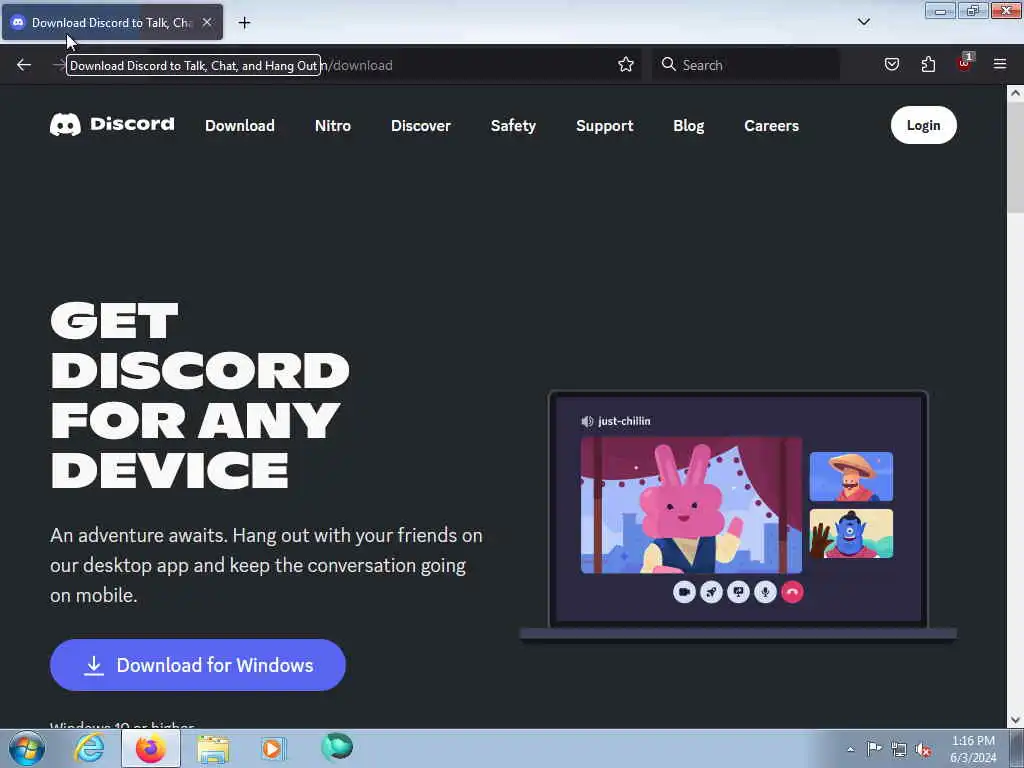Screen dimensions: 1024x768
Task: Click the Firefox taskbar icon
Action: [x=151, y=748]
